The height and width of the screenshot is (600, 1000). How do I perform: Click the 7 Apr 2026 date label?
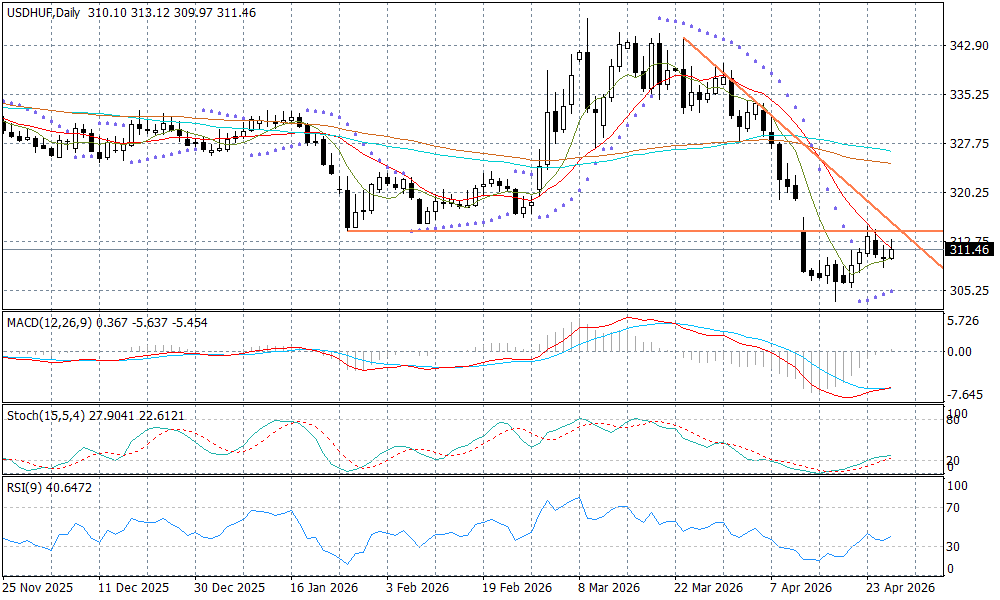(800, 588)
